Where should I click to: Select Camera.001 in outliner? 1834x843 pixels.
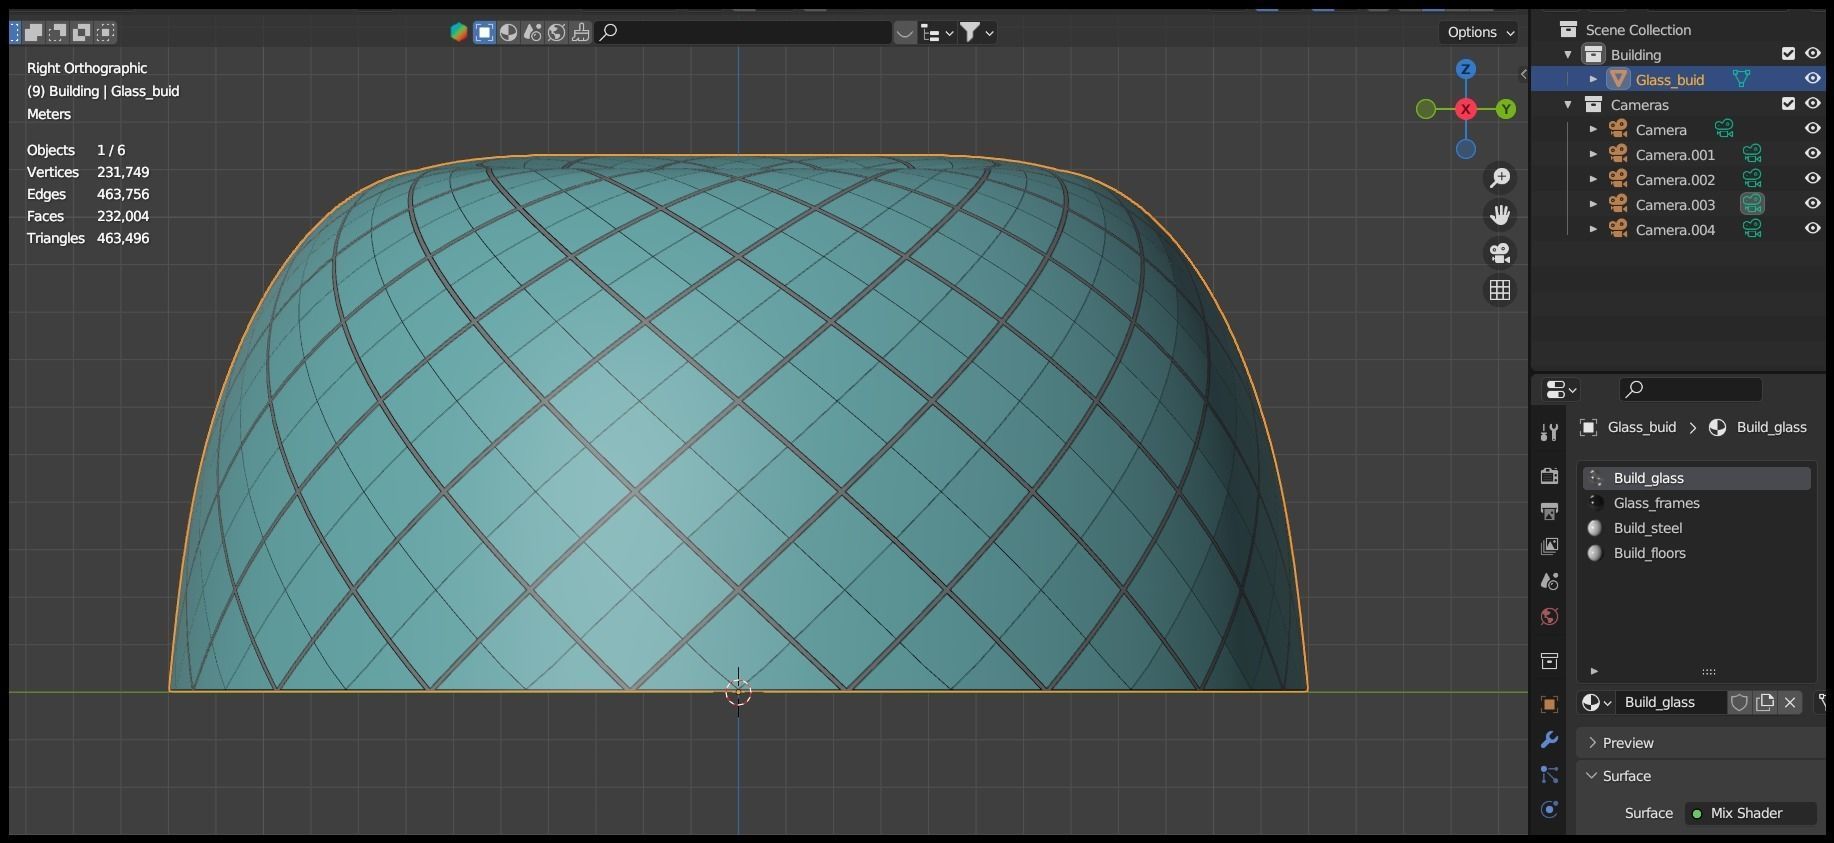(1675, 155)
